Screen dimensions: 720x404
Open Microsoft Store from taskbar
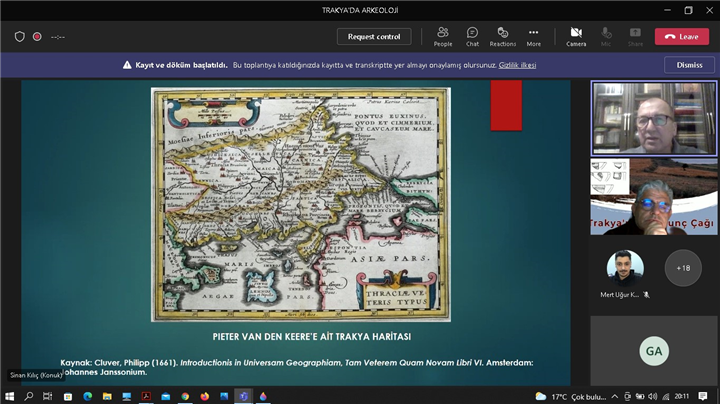pyautogui.click(x=68, y=396)
